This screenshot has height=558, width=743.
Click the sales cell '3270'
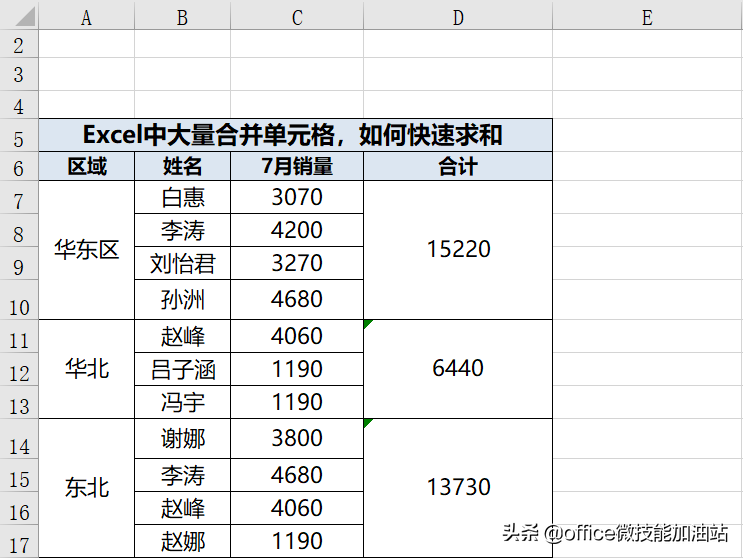click(297, 263)
